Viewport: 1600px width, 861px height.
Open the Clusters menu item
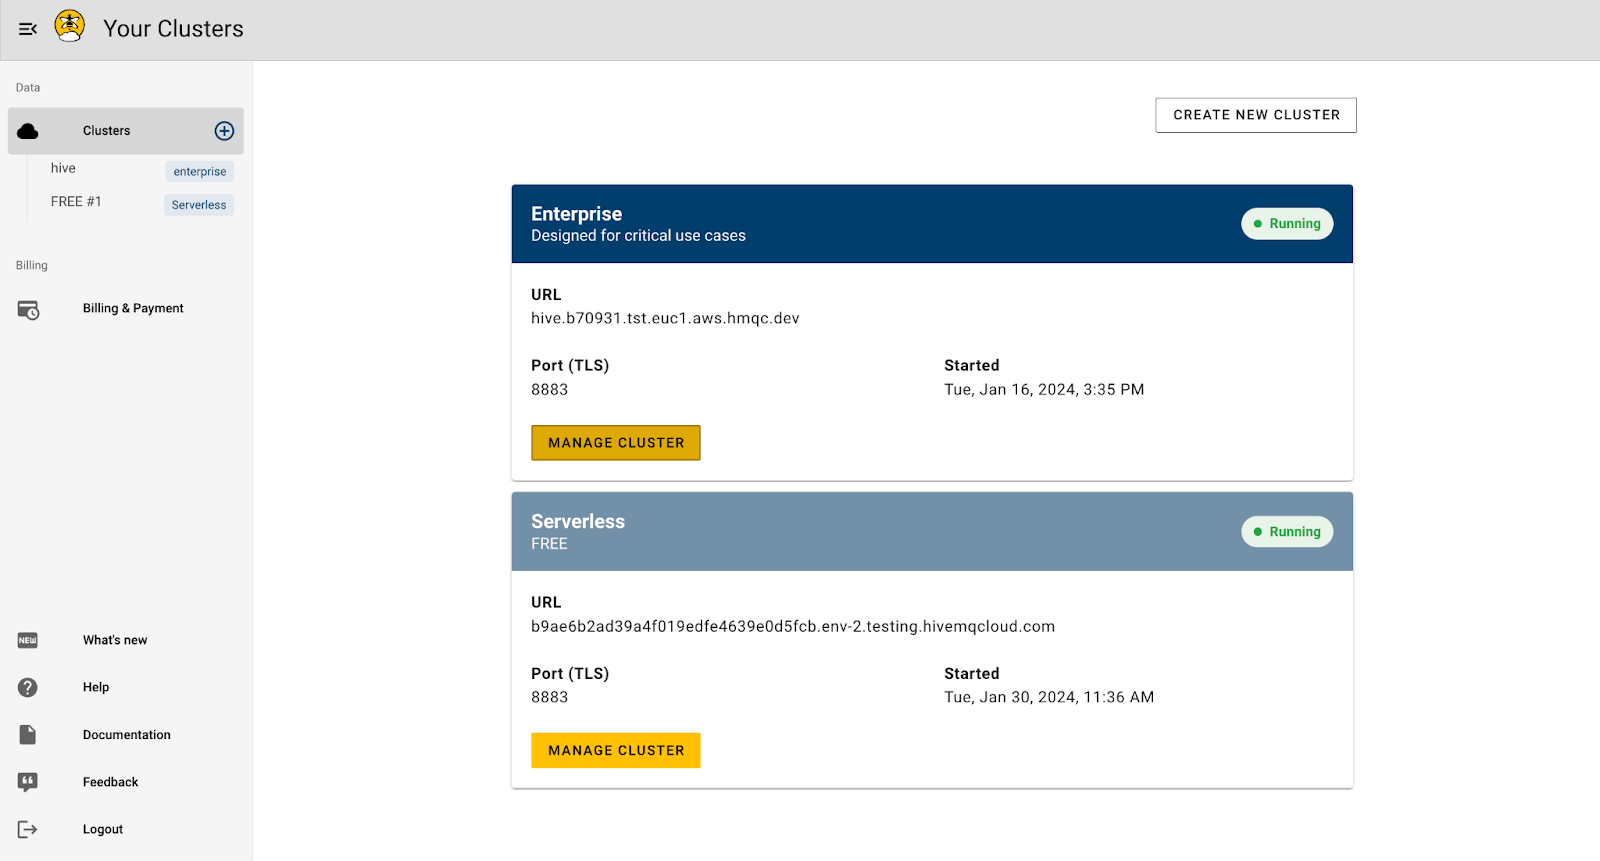point(126,131)
